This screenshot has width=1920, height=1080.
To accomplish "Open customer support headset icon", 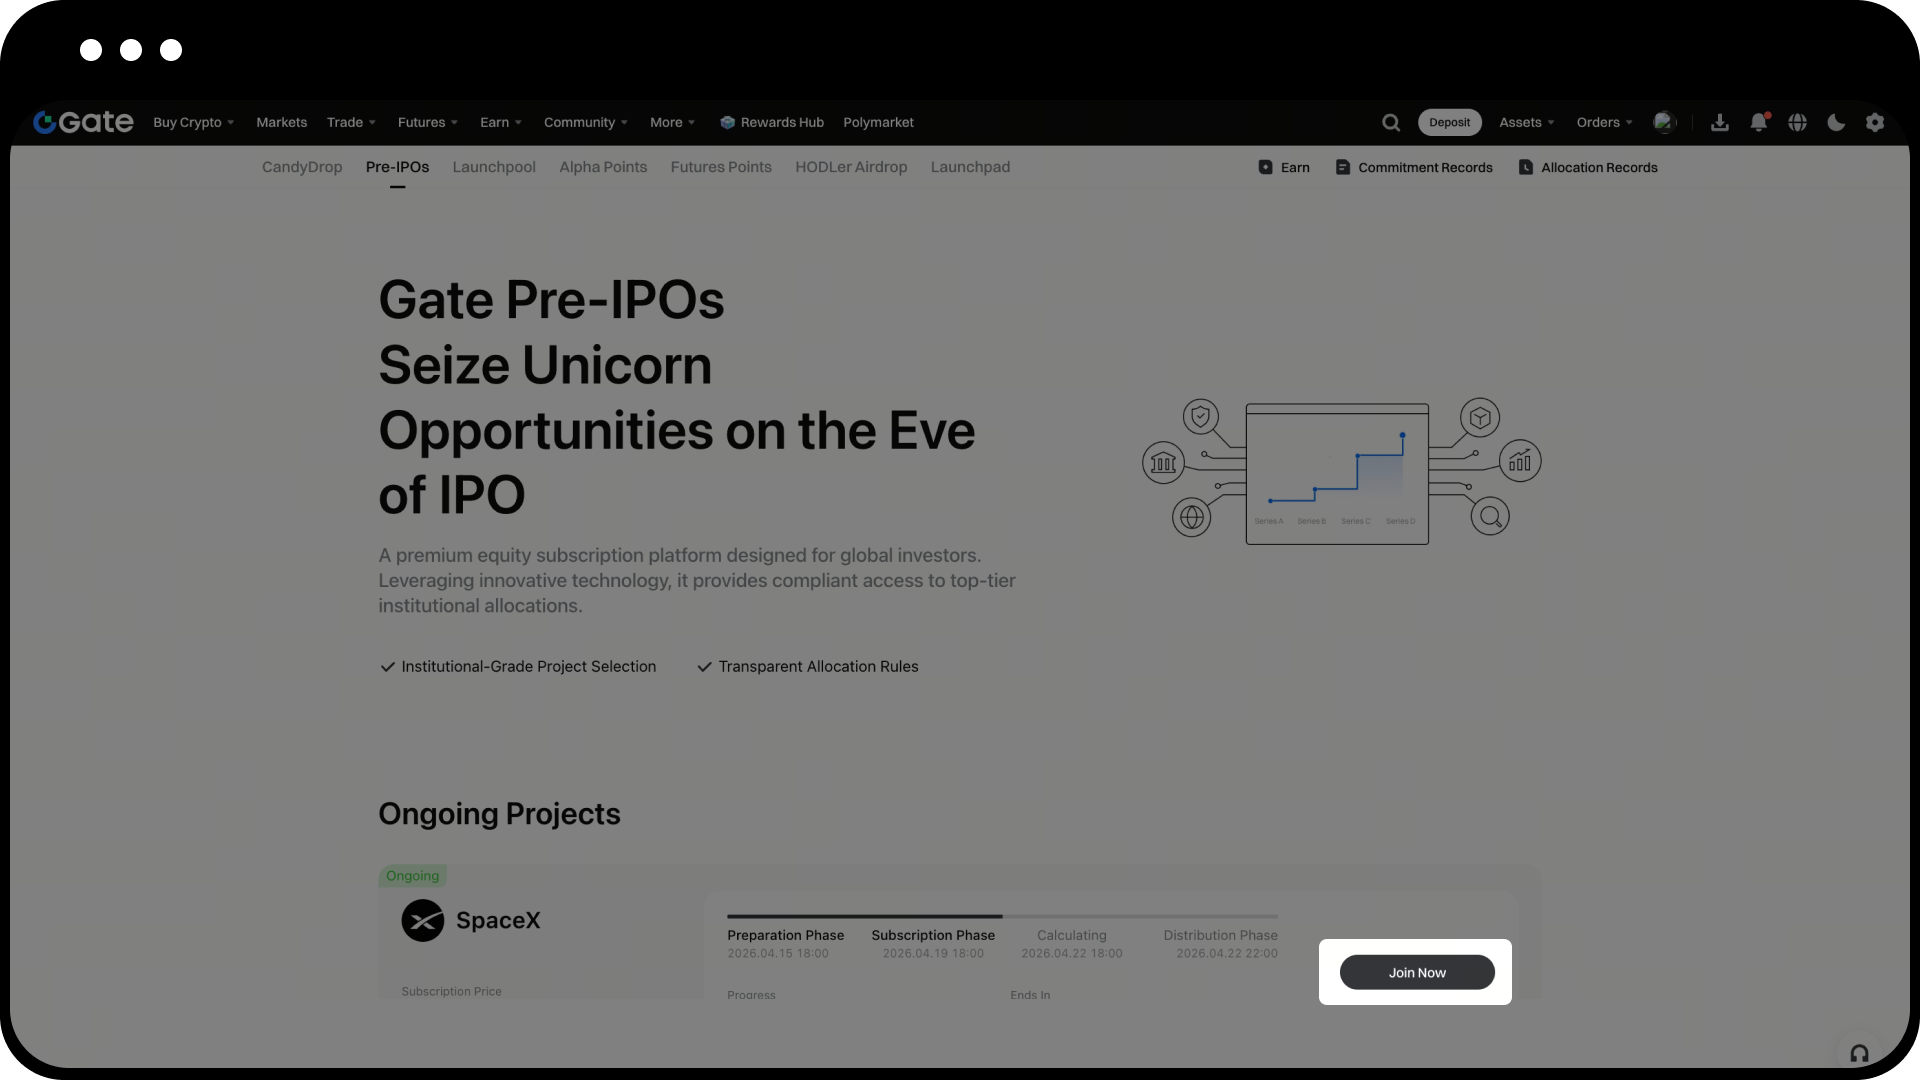I will click(x=1859, y=1053).
